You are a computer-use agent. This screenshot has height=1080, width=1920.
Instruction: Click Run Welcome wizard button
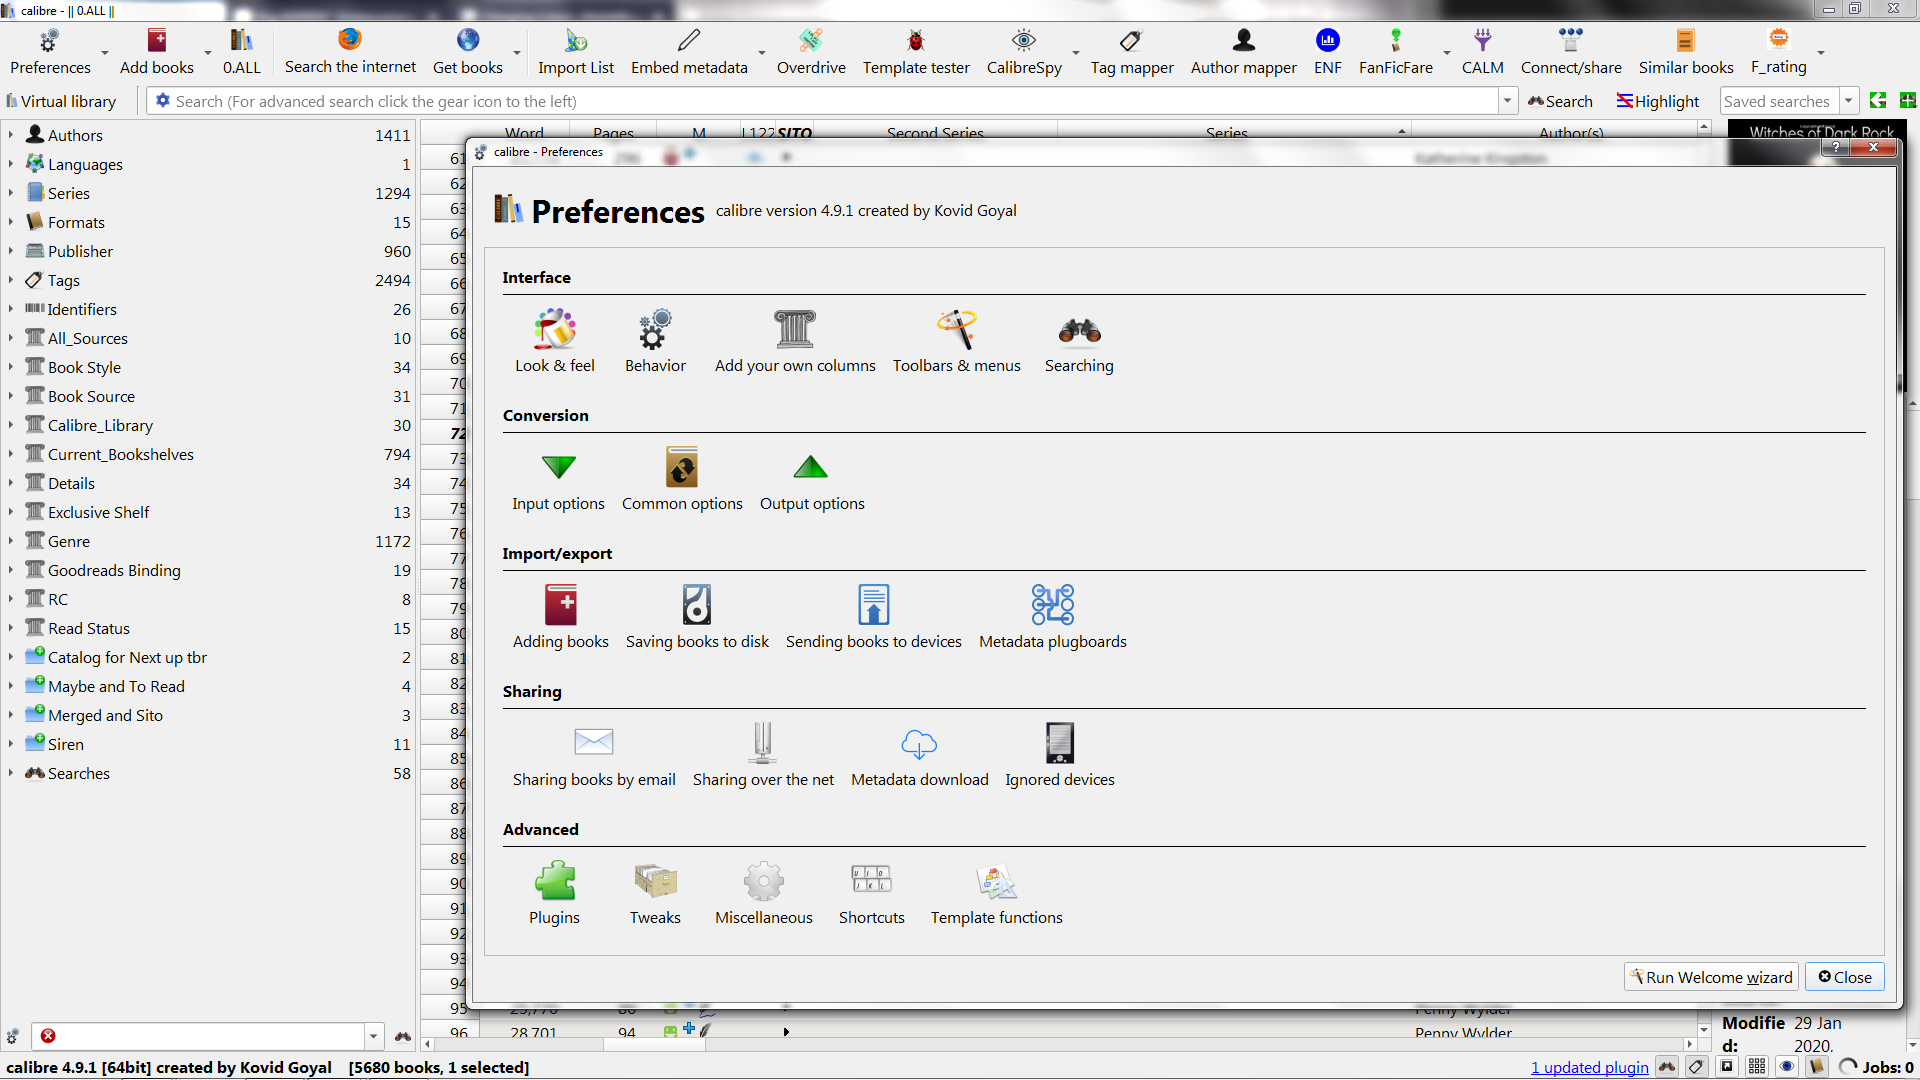coord(1710,977)
